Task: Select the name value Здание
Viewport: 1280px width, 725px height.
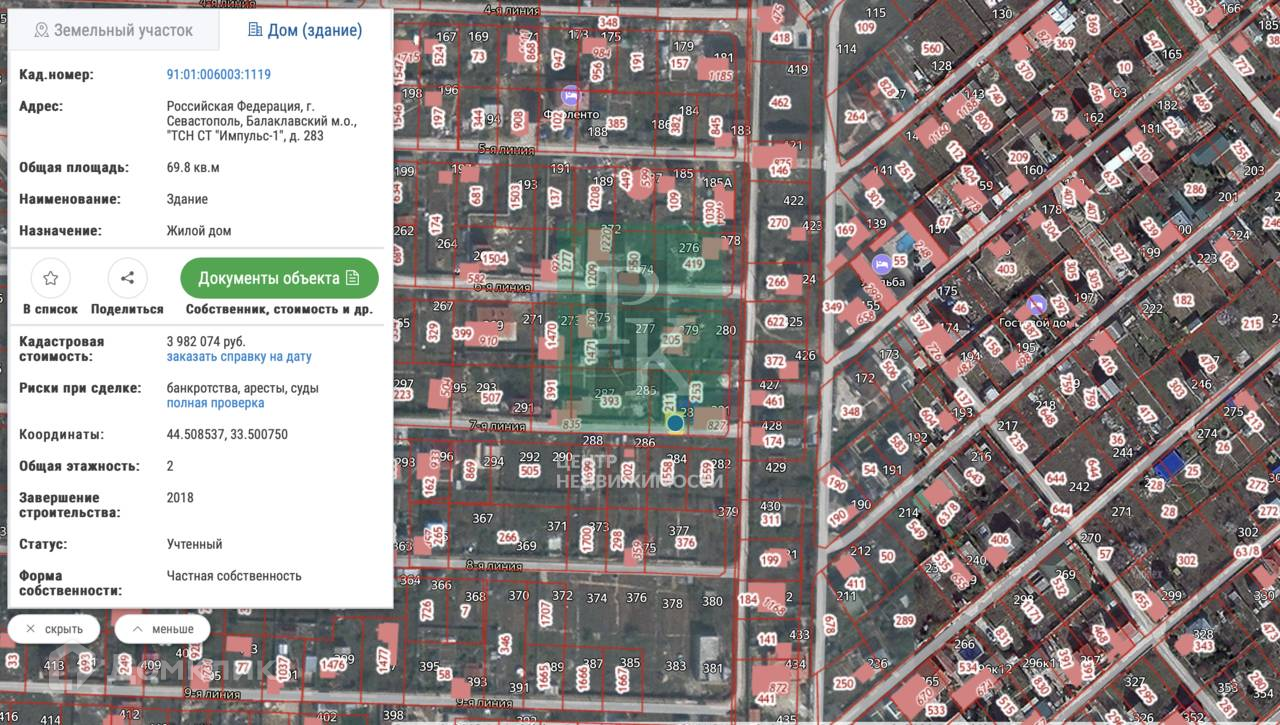Action: click(x=187, y=199)
